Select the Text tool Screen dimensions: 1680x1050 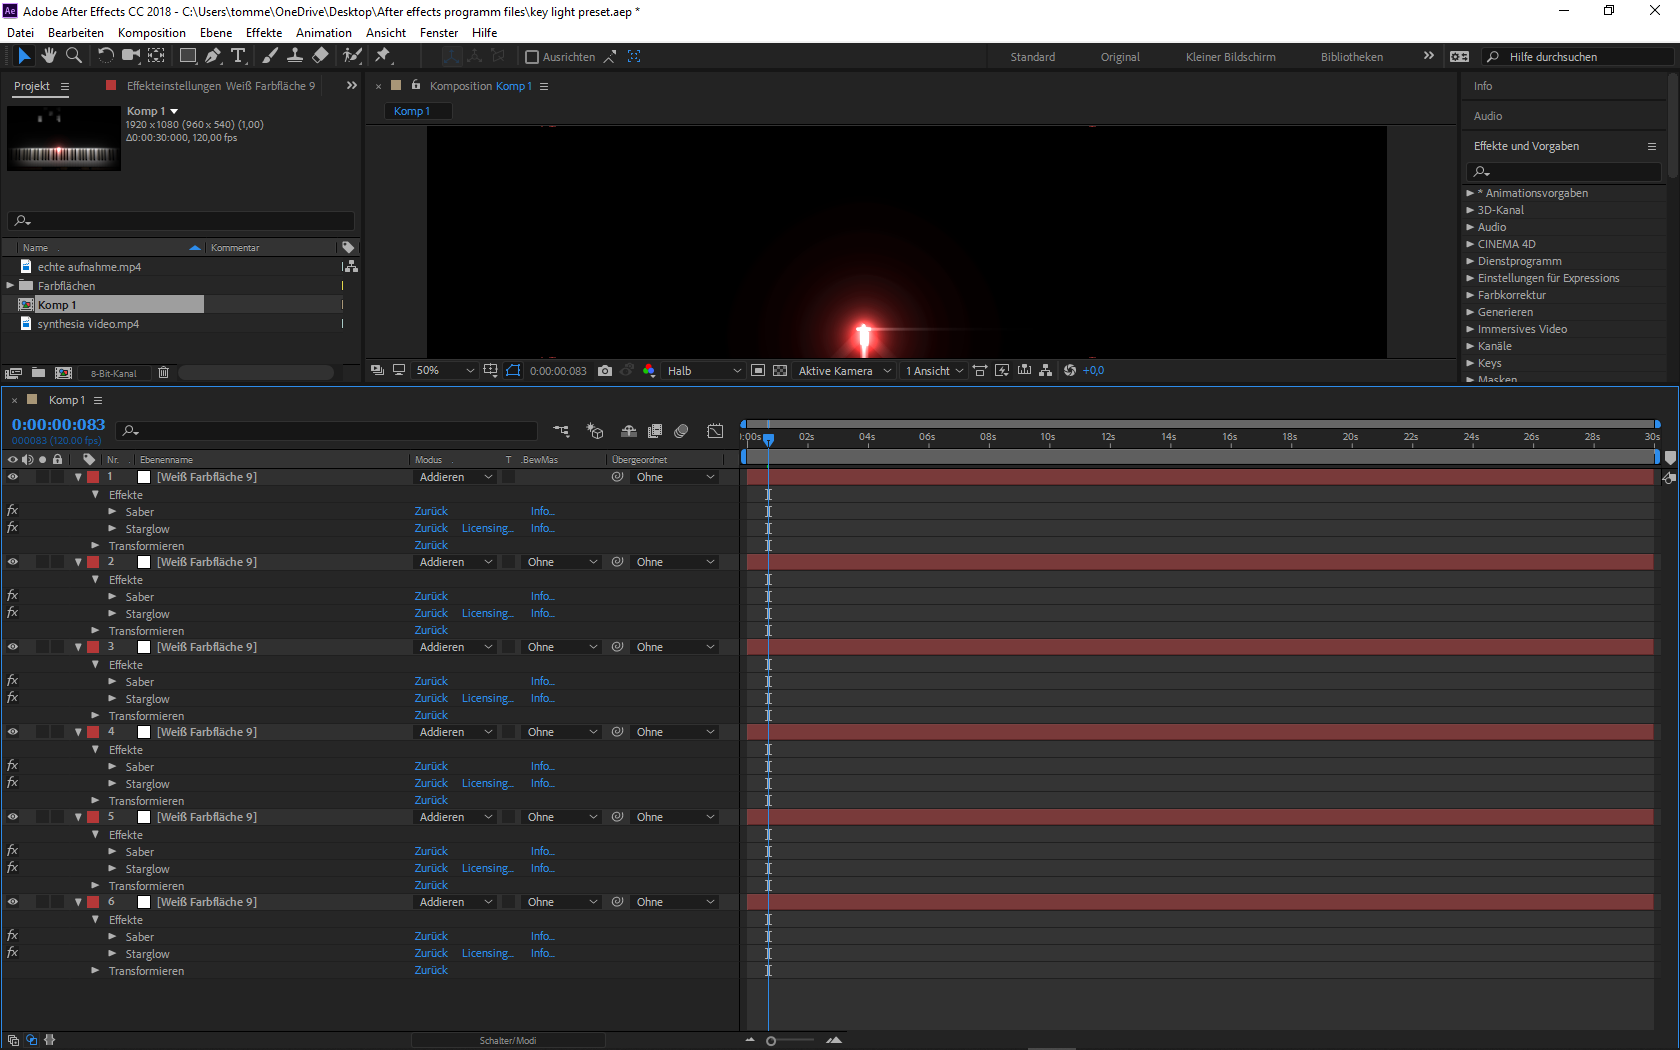point(239,56)
